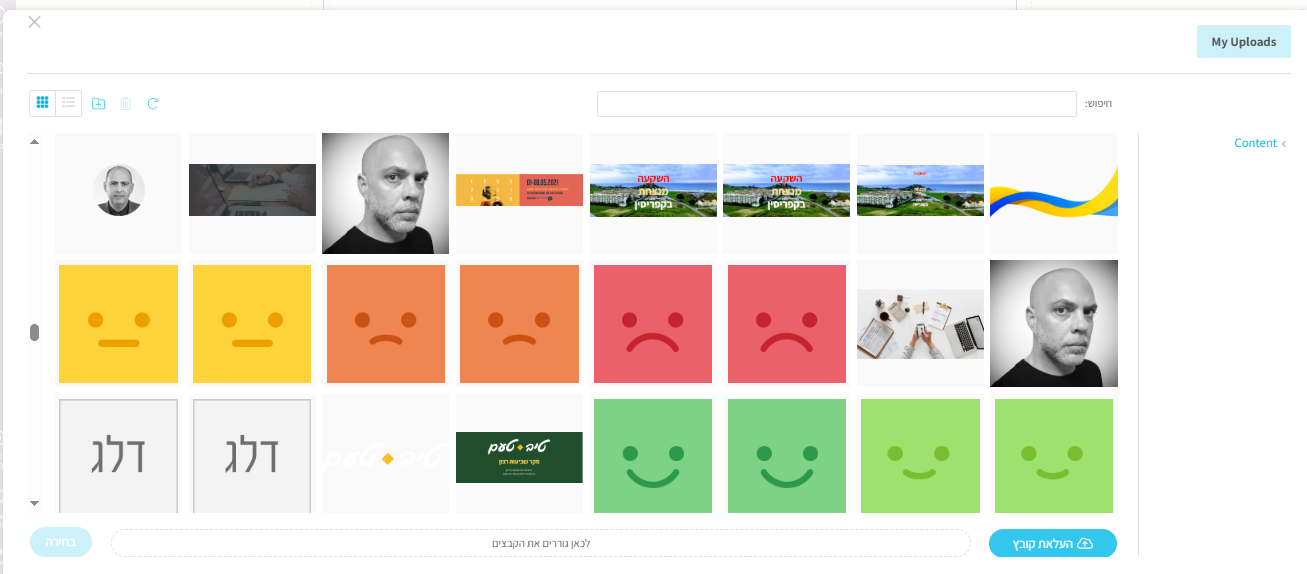Click the בחירה select button

[61, 542]
